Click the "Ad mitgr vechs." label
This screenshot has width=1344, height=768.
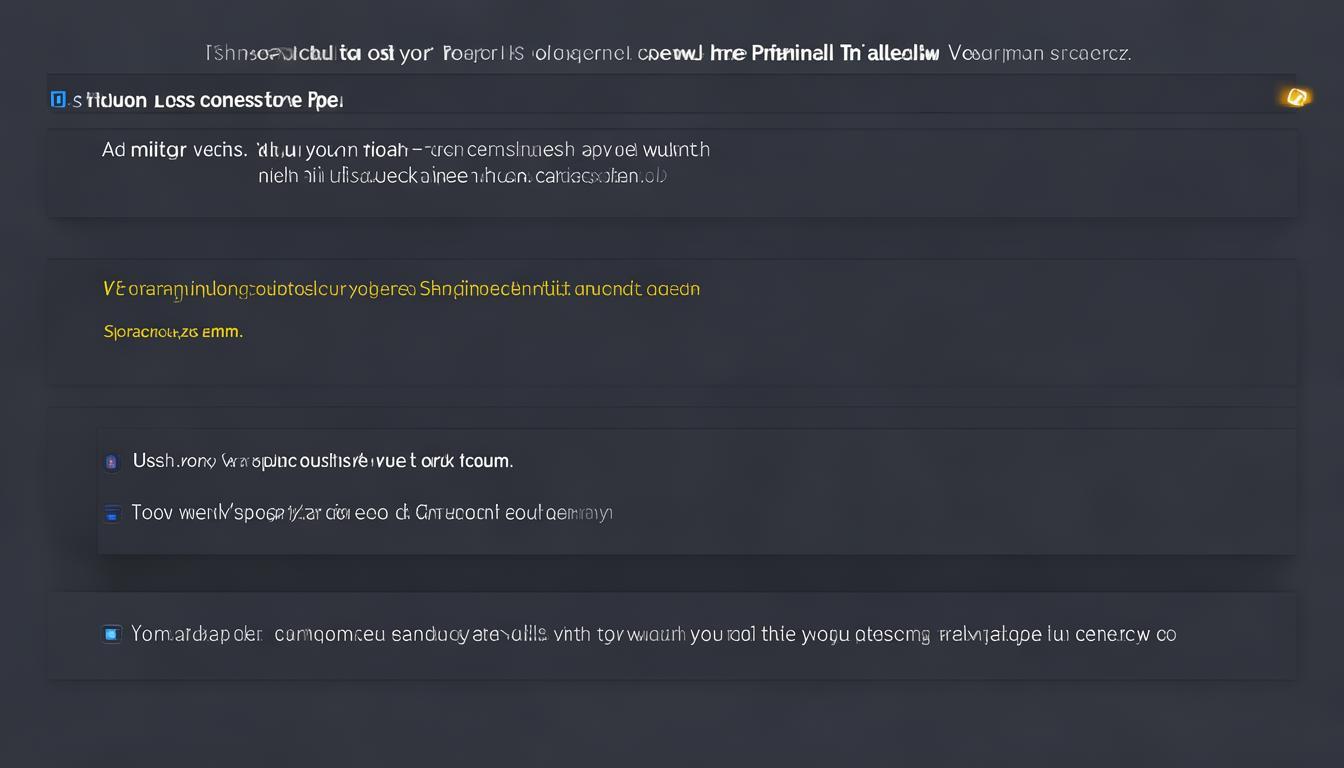click(174, 150)
